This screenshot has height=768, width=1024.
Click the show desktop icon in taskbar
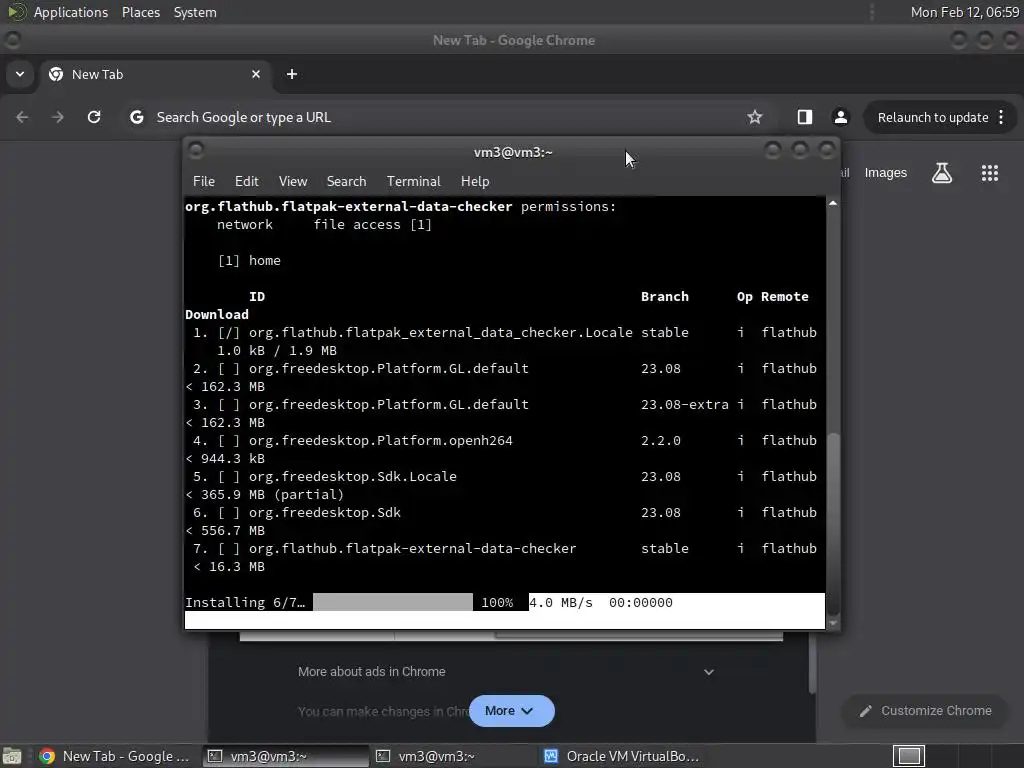click(12, 756)
